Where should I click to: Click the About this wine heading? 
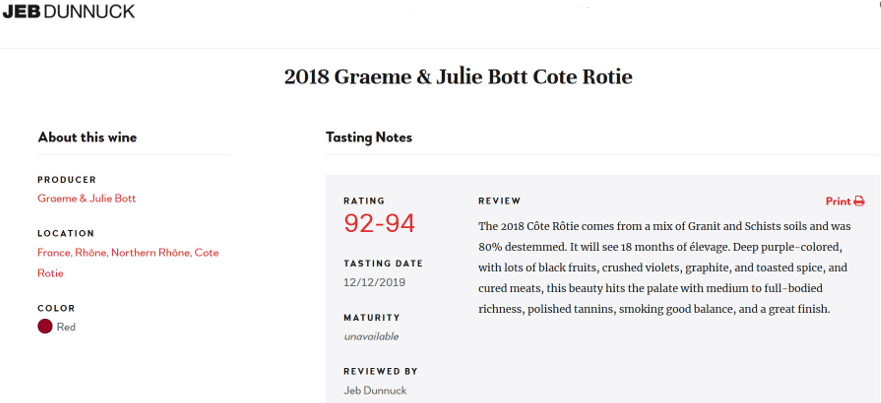click(87, 137)
